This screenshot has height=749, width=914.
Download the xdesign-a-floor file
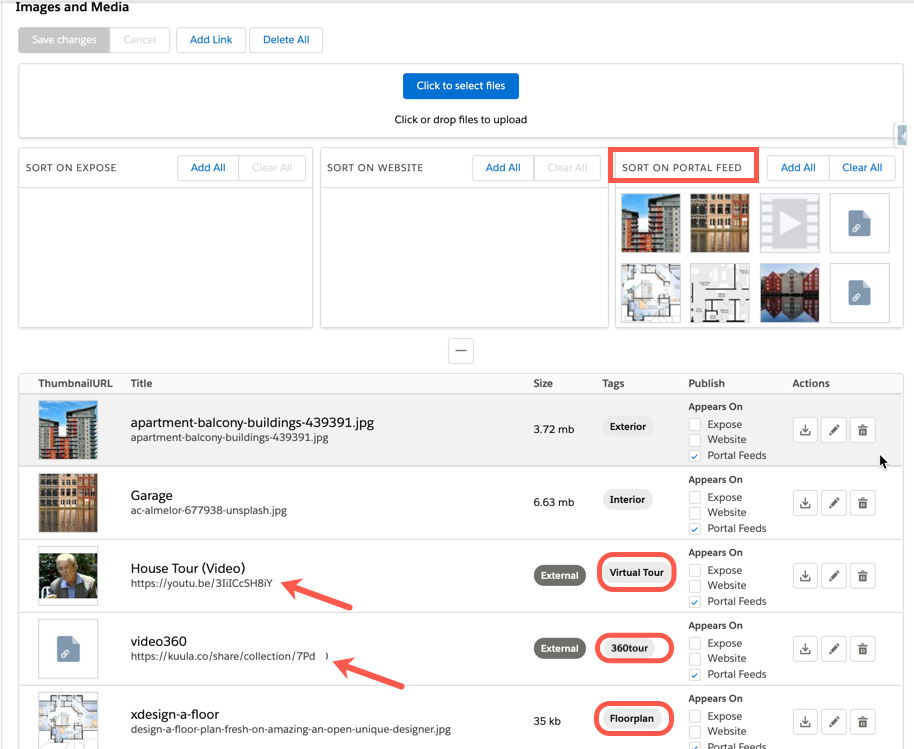click(805, 722)
